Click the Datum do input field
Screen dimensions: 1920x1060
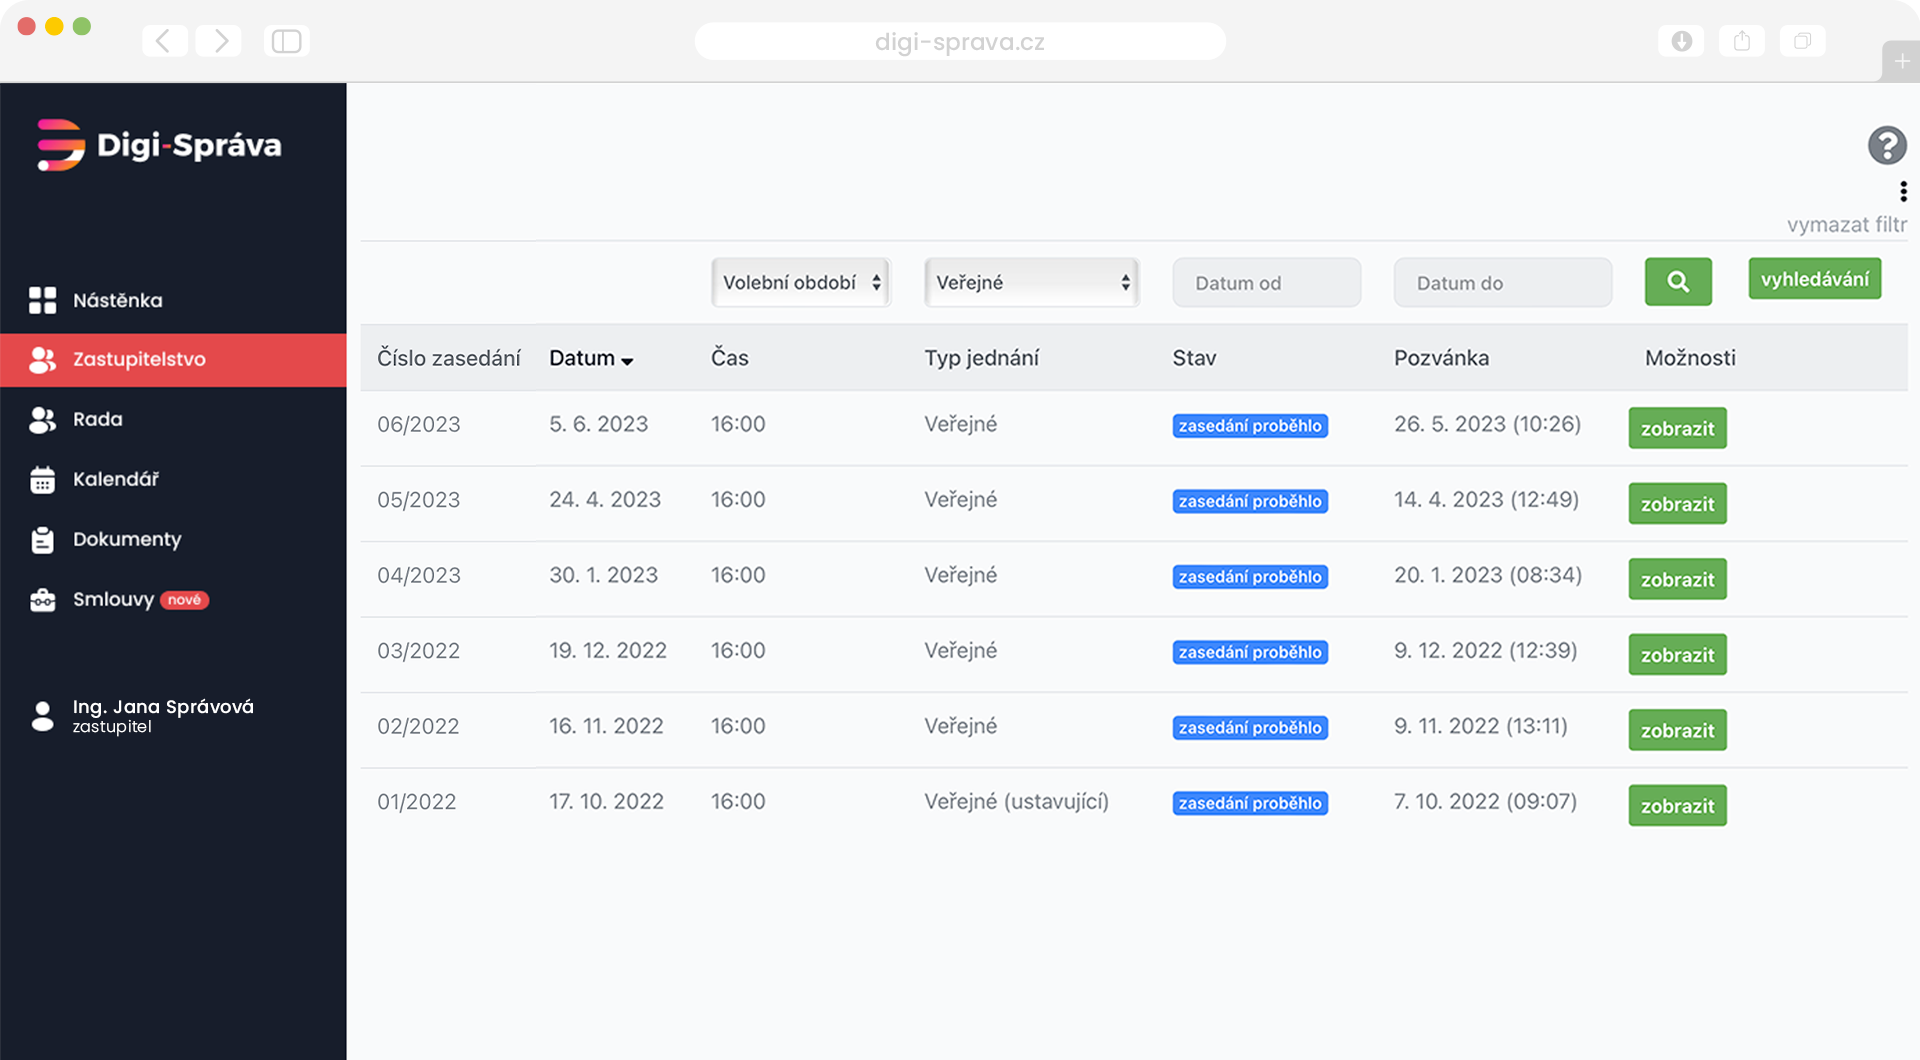(x=1503, y=283)
